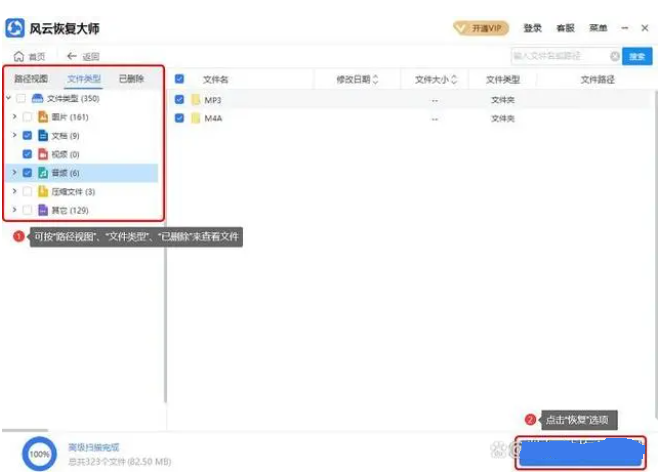Select the 音频 (6) tree label
Image resolution: width=660 pixels, height=474 pixels.
click(x=65, y=173)
